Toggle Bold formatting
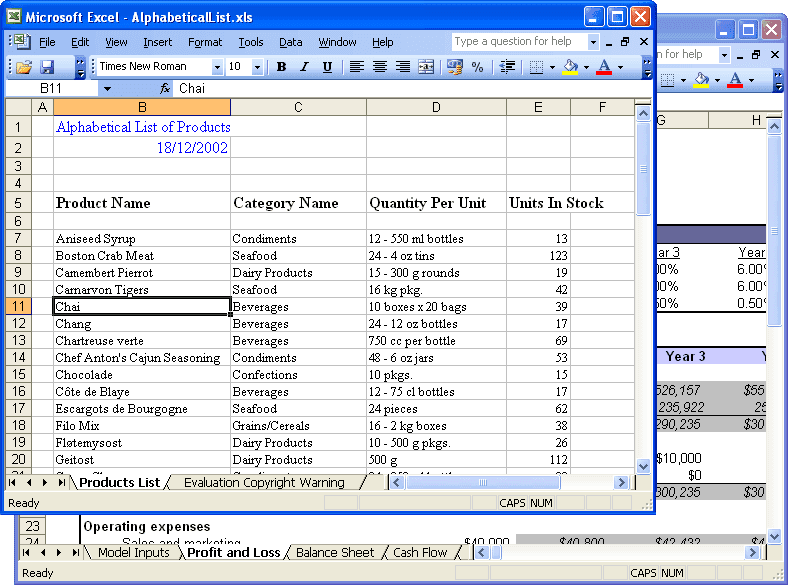 tap(281, 67)
